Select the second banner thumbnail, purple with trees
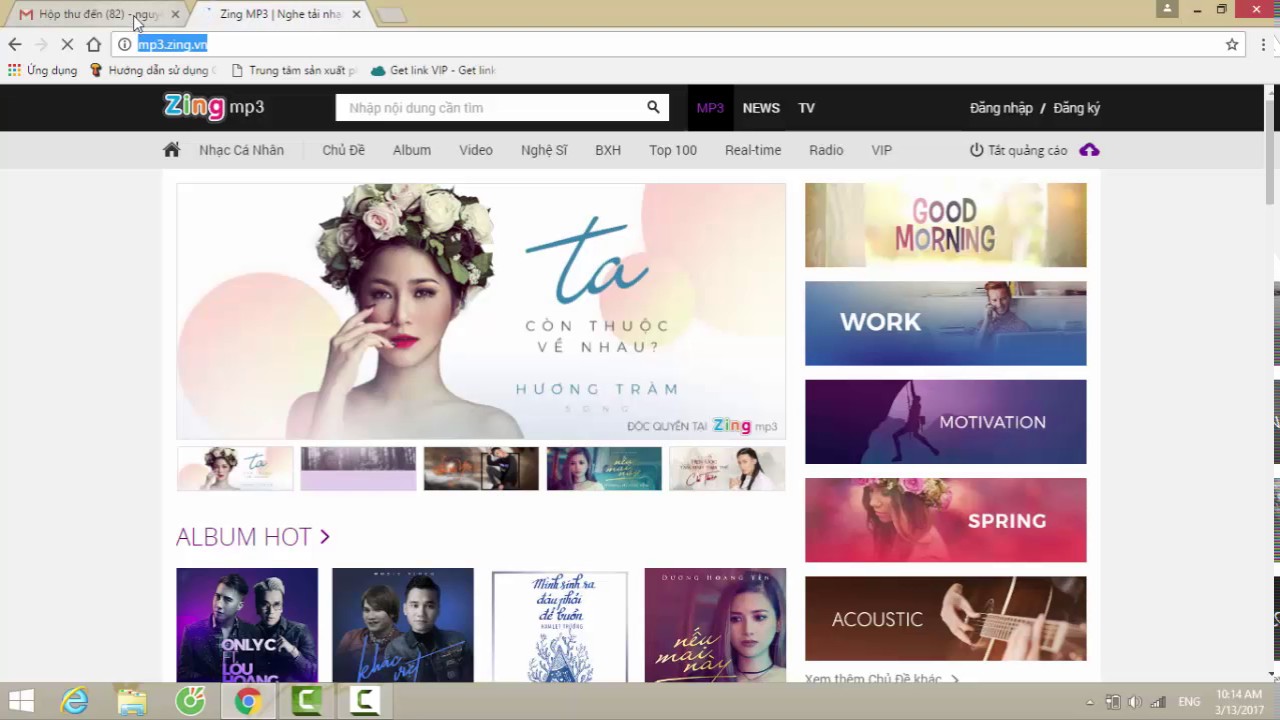The width and height of the screenshot is (1280, 720). (x=358, y=468)
